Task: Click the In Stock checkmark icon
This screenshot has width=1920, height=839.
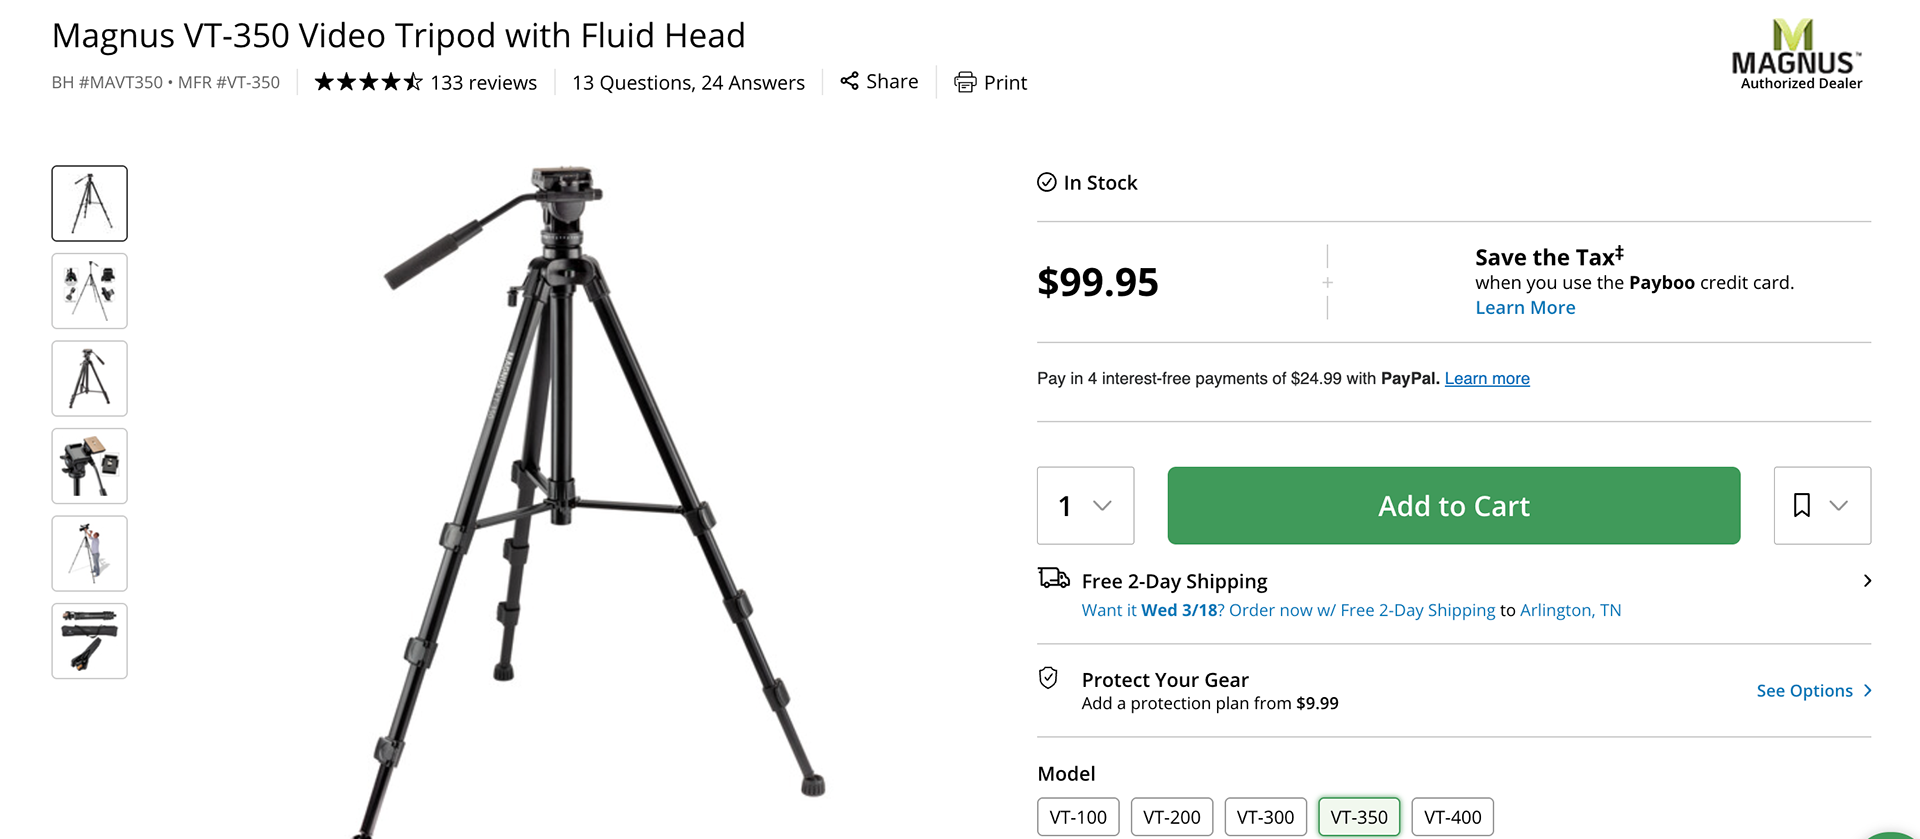Action: (1046, 182)
